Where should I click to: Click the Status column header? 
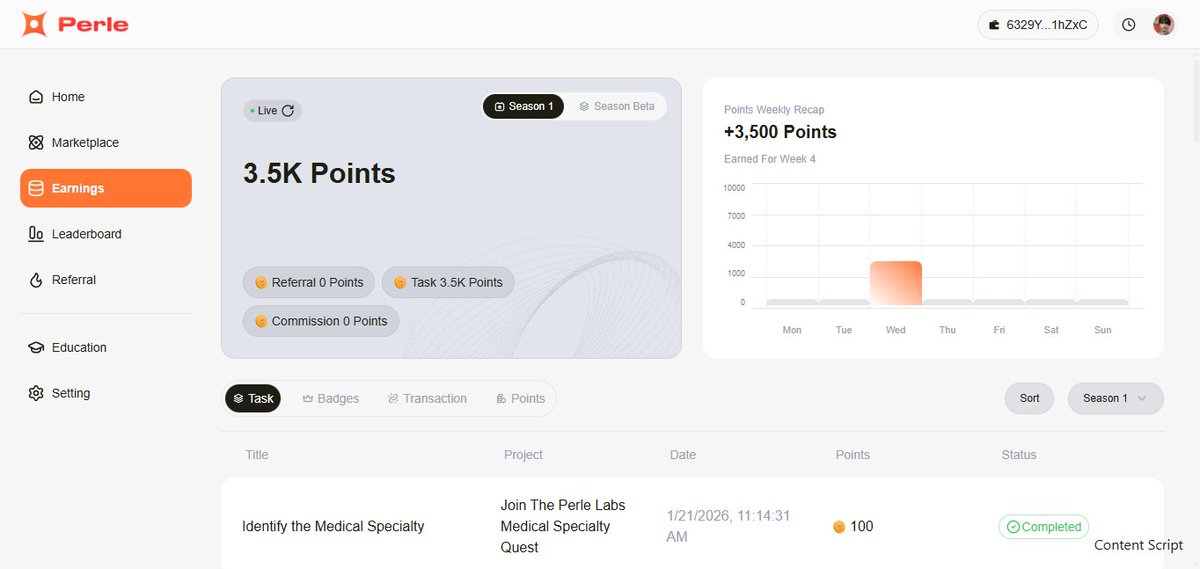[x=1019, y=455]
